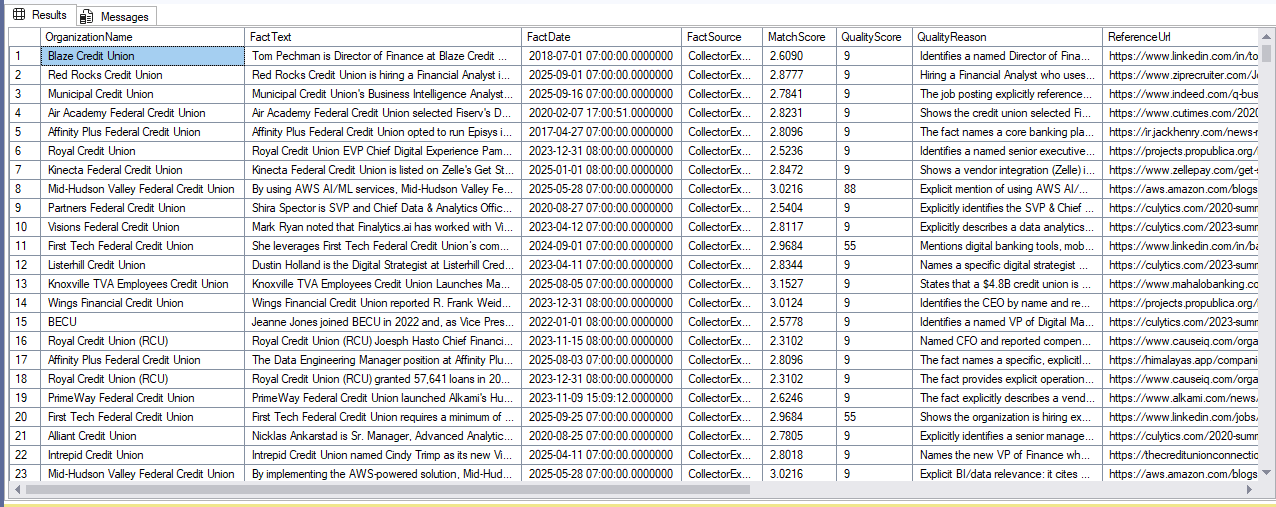
Task: Click the vertical scrollbar of results grid
Action: pyautogui.click(x=1267, y=255)
